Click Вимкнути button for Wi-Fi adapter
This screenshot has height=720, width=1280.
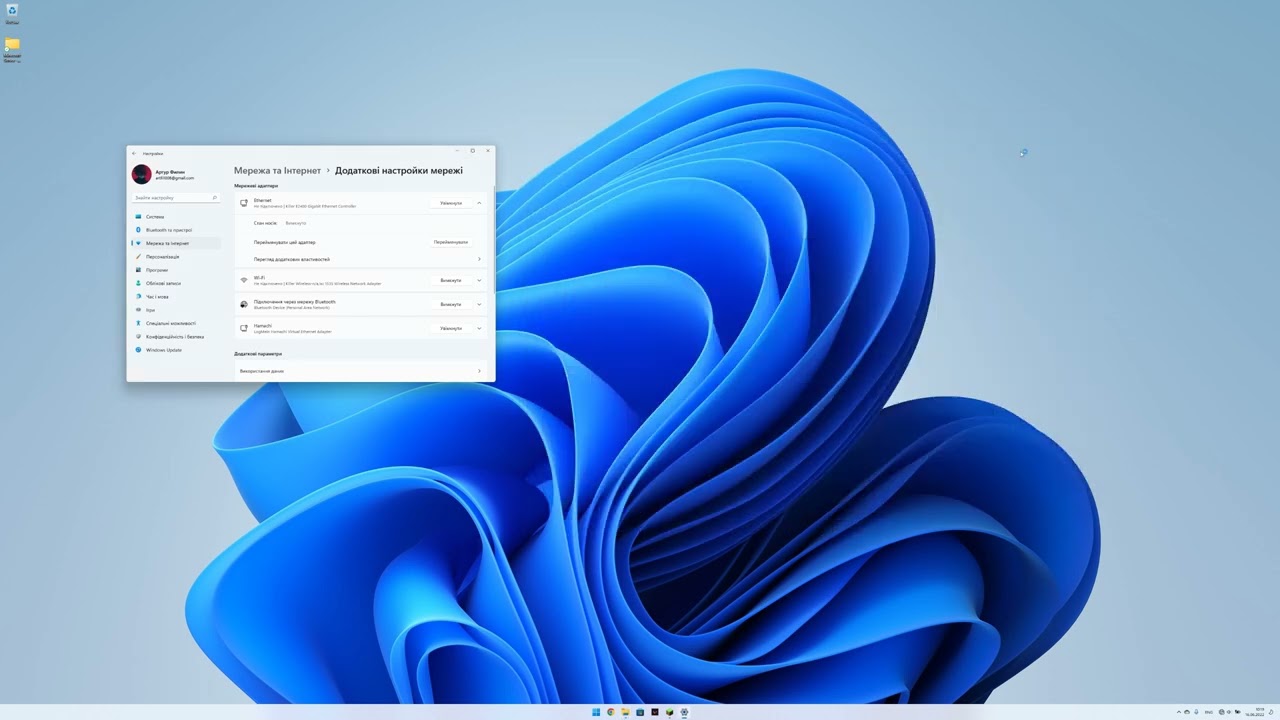[x=451, y=280]
